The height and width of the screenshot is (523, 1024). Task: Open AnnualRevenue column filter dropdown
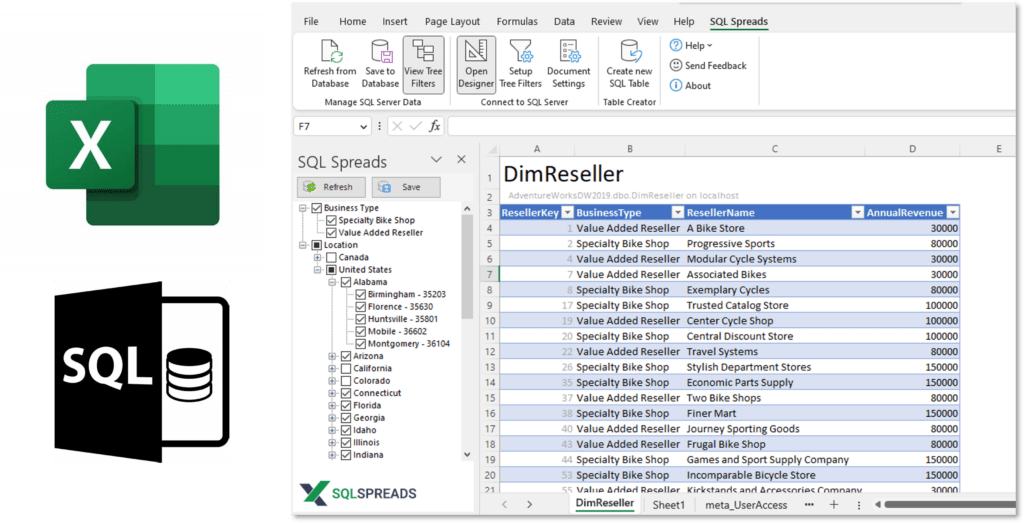(x=953, y=213)
